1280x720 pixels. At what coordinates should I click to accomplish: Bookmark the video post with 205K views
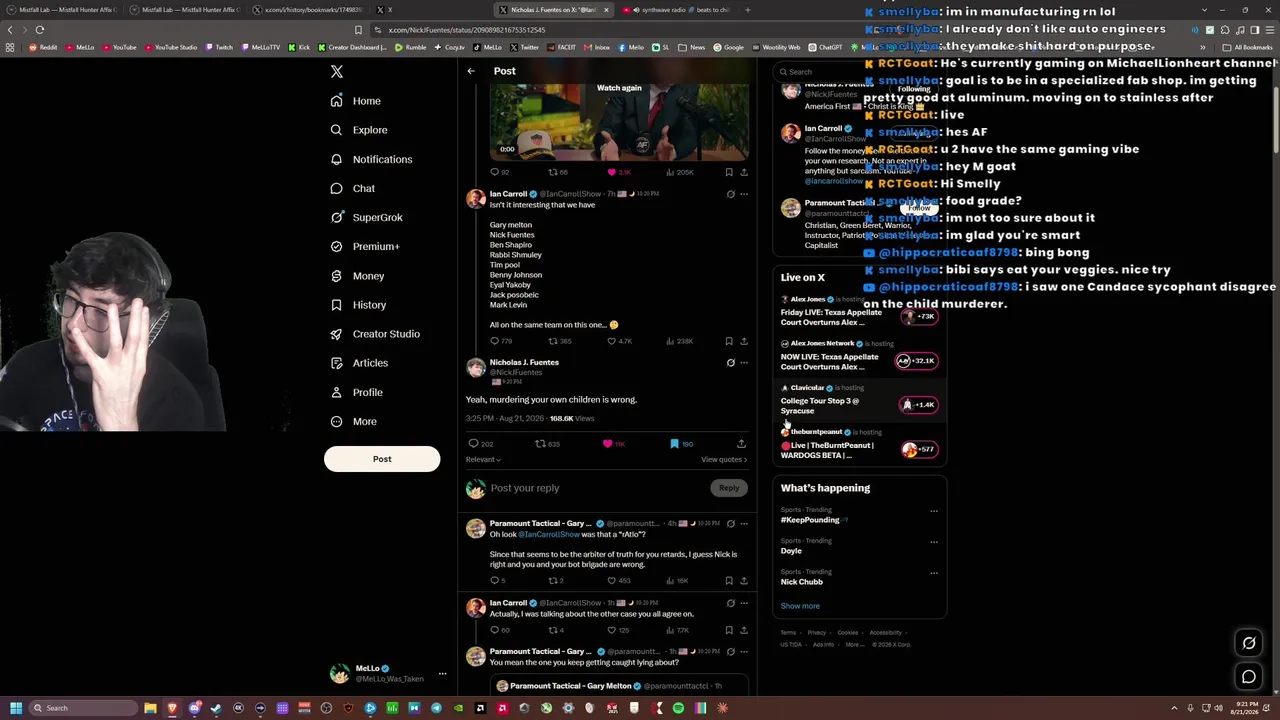pos(728,172)
